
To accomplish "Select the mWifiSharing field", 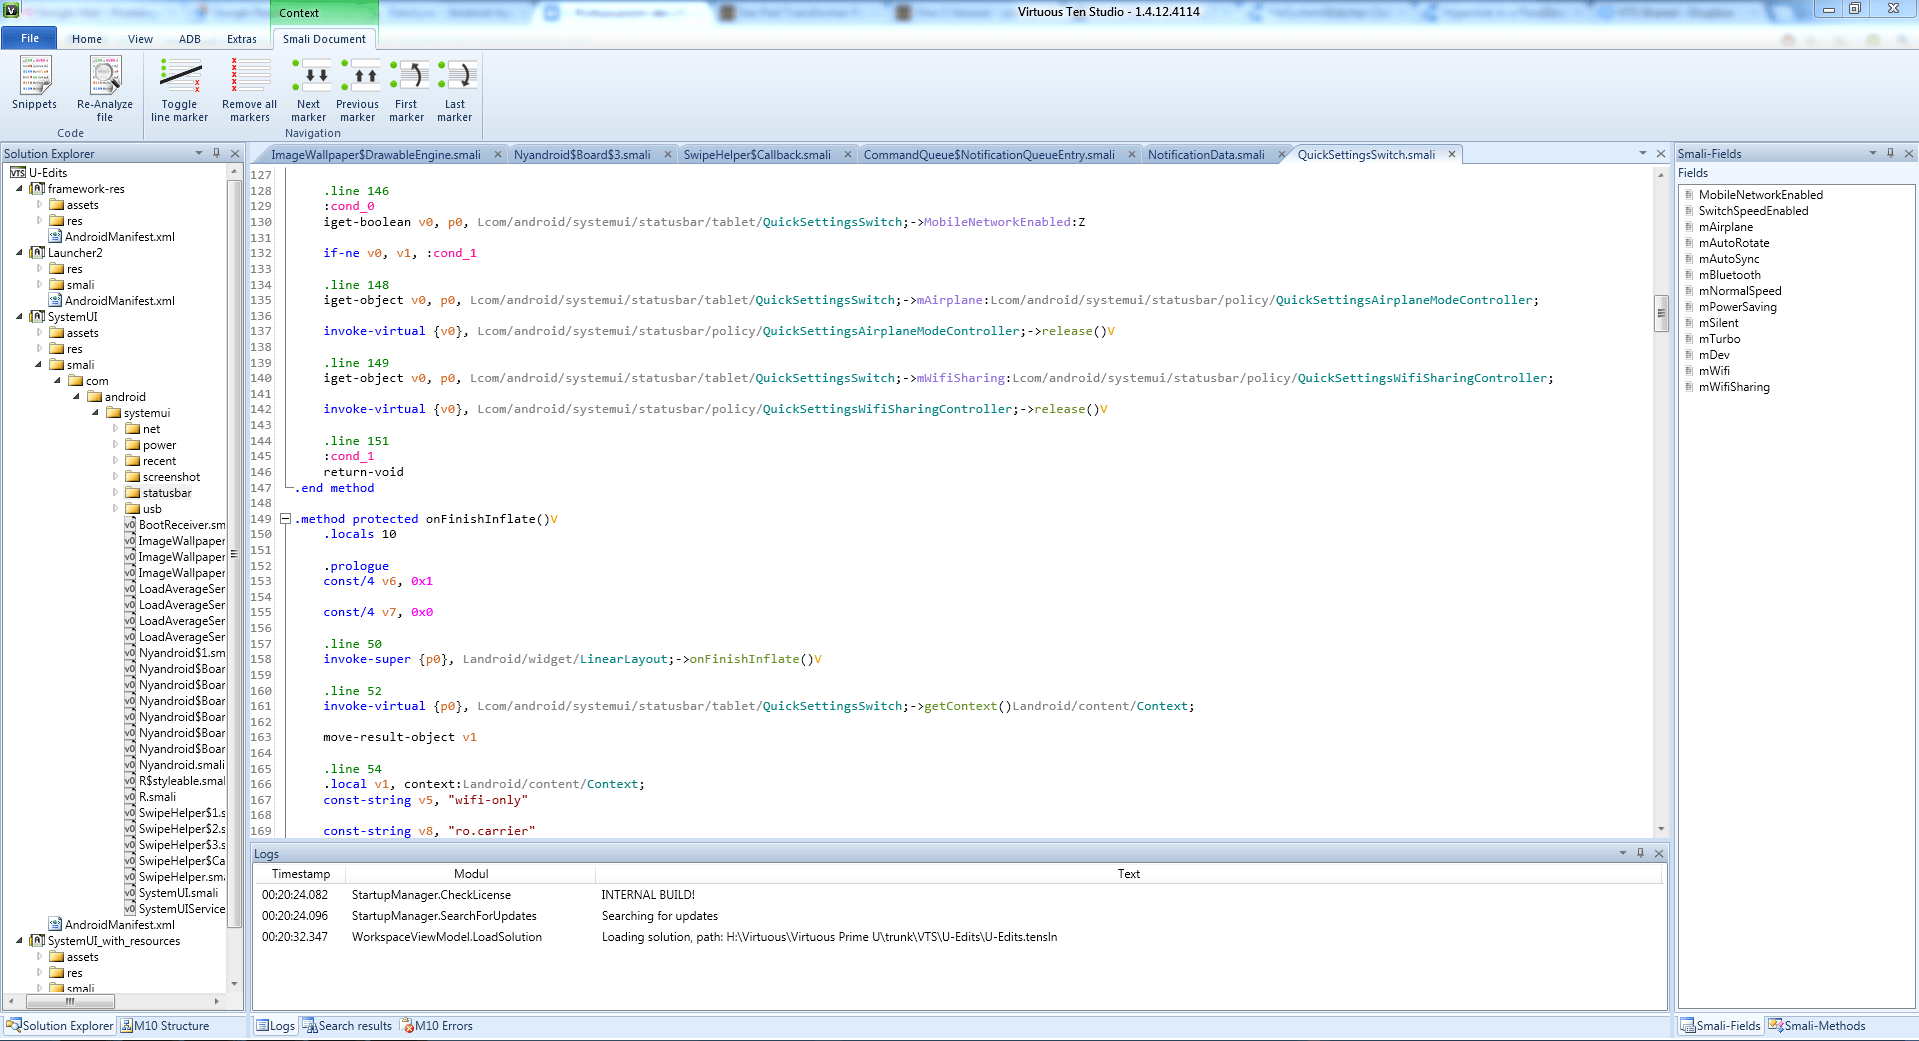I will (x=1734, y=387).
